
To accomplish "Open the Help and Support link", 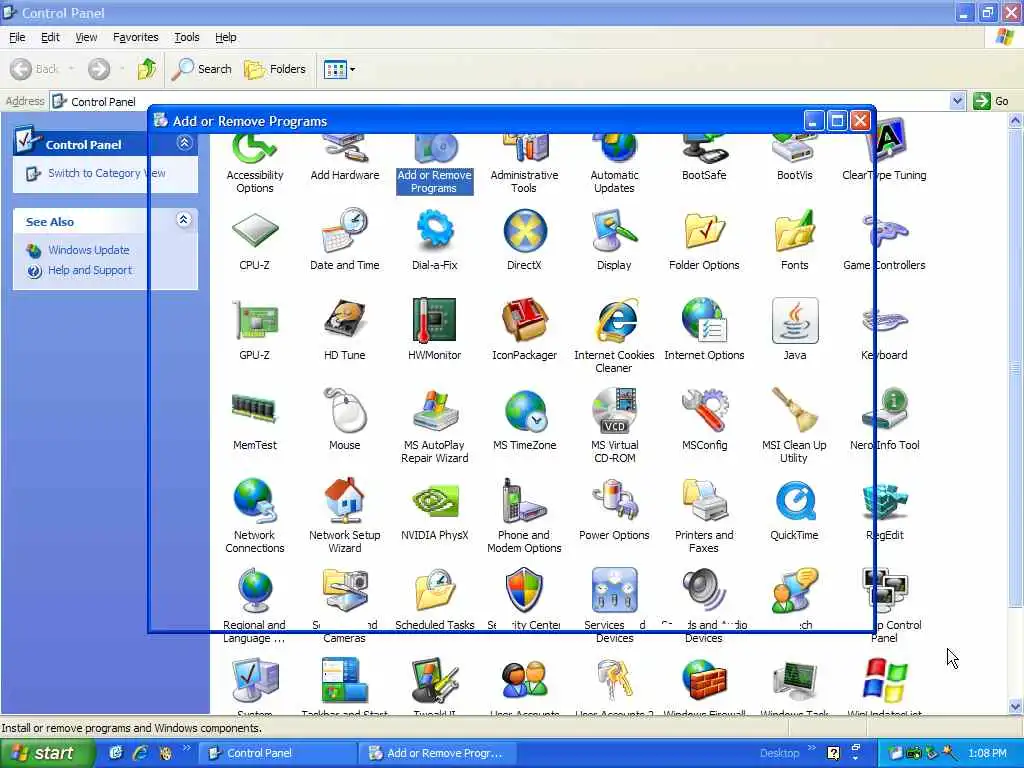I will [89, 270].
